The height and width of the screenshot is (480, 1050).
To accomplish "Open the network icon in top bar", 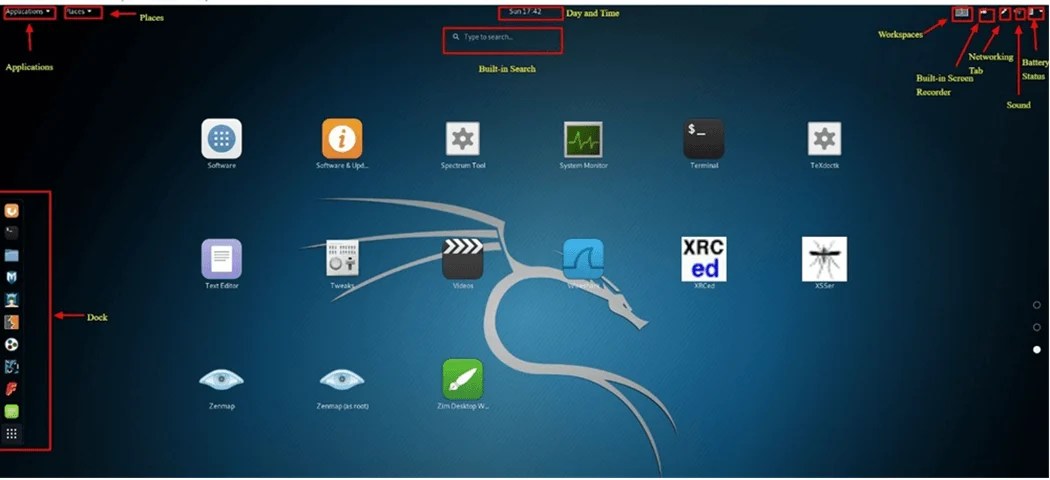I will 1004,12.
